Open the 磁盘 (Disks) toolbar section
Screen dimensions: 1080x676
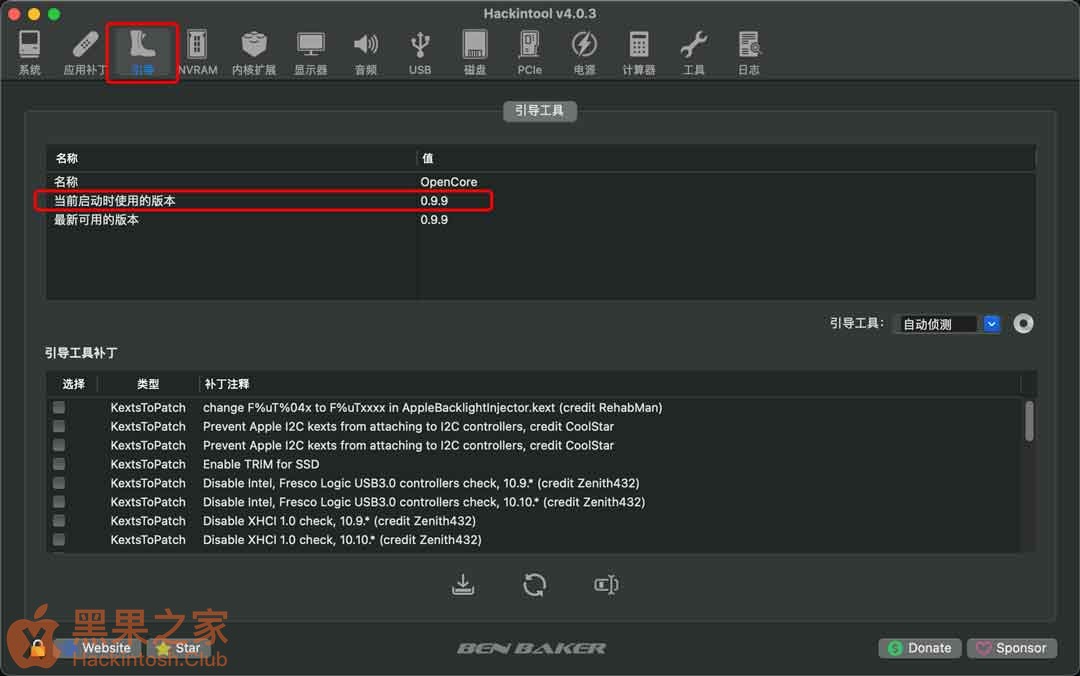pyautogui.click(x=475, y=52)
